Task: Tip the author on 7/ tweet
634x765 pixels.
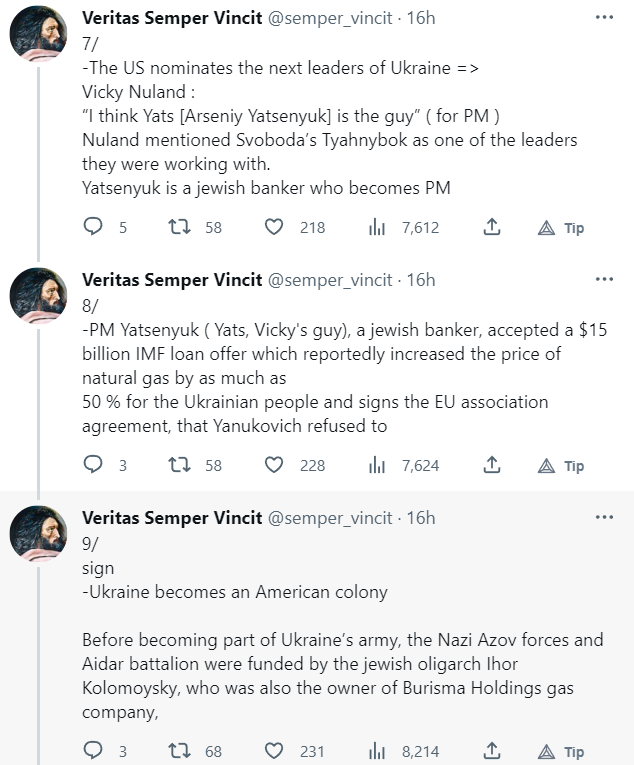Action: pos(560,228)
